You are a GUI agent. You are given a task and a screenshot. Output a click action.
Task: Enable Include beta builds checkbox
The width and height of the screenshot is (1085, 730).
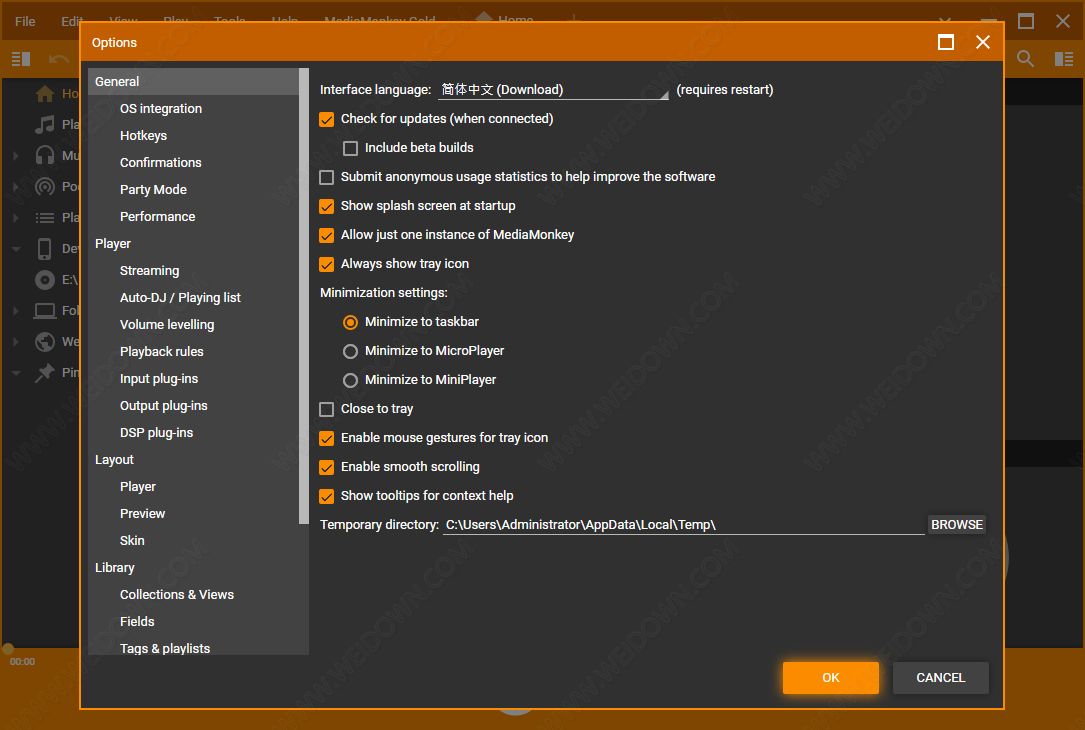[351, 148]
